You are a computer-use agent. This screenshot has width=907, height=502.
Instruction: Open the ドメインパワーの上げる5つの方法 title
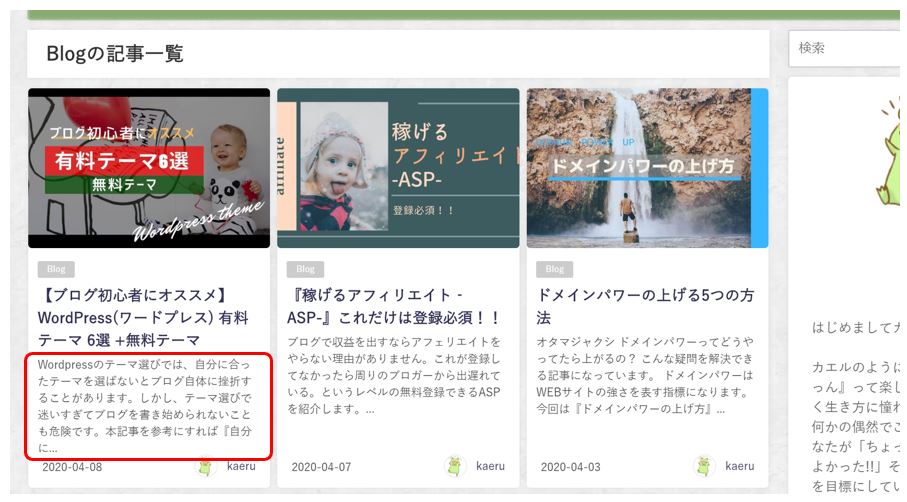coord(645,306)
